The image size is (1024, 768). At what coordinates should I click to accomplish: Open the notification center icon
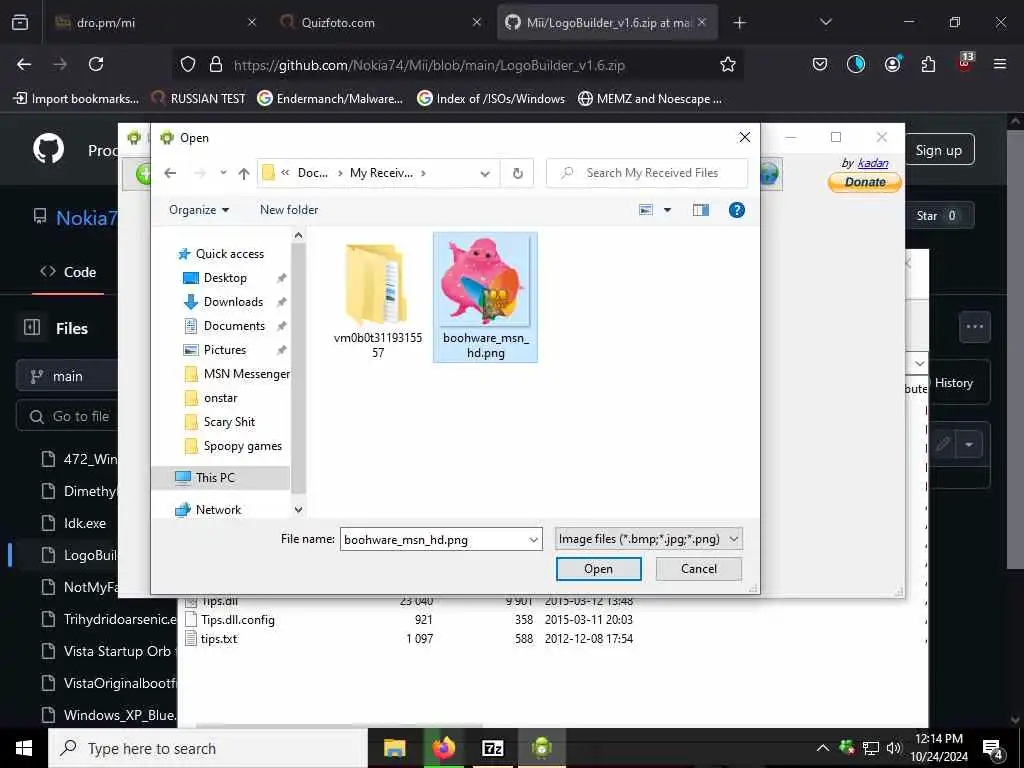993,748
